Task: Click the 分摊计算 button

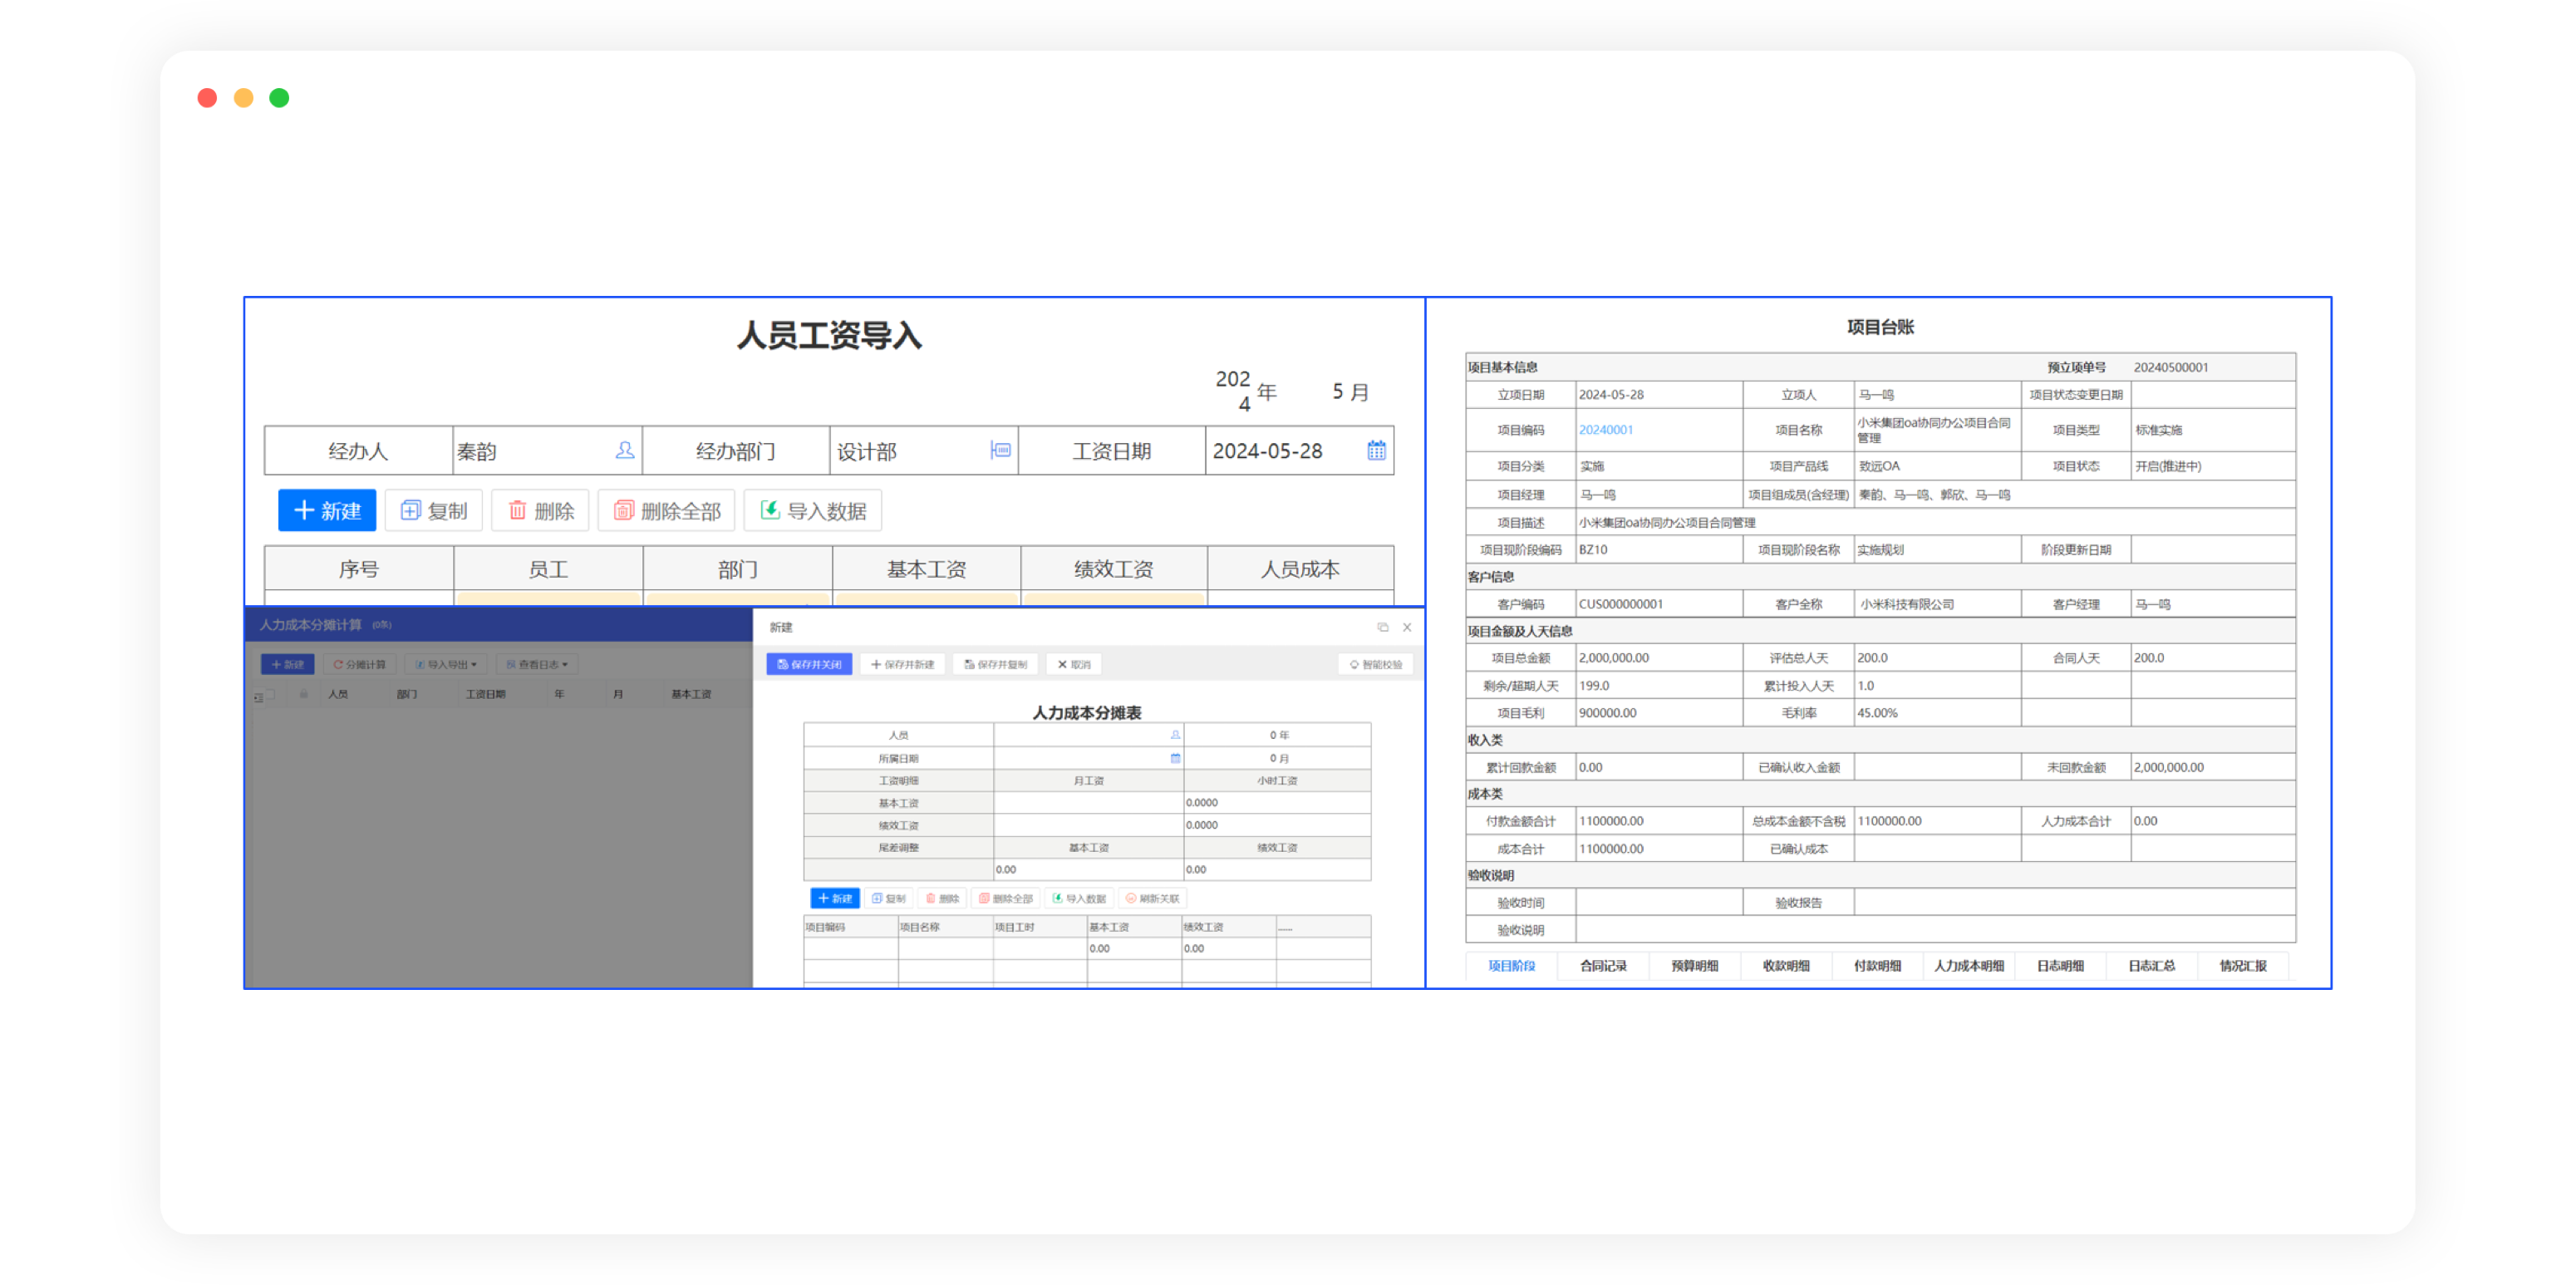Action: coord(360,665)
